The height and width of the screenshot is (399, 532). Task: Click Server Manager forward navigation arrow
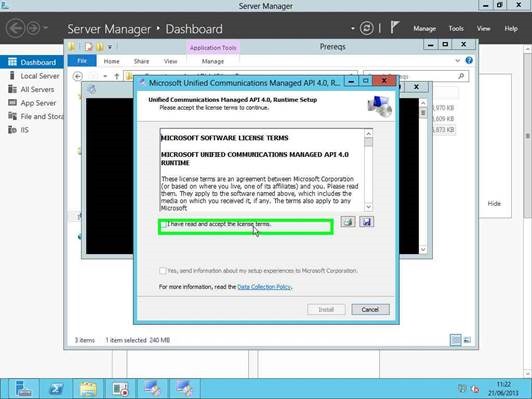[33, 28]
